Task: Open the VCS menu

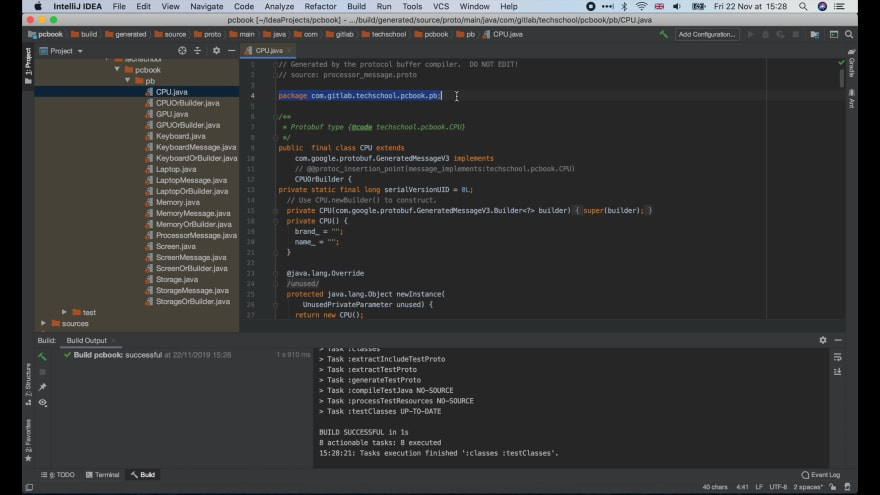Action: pos(441,7)
